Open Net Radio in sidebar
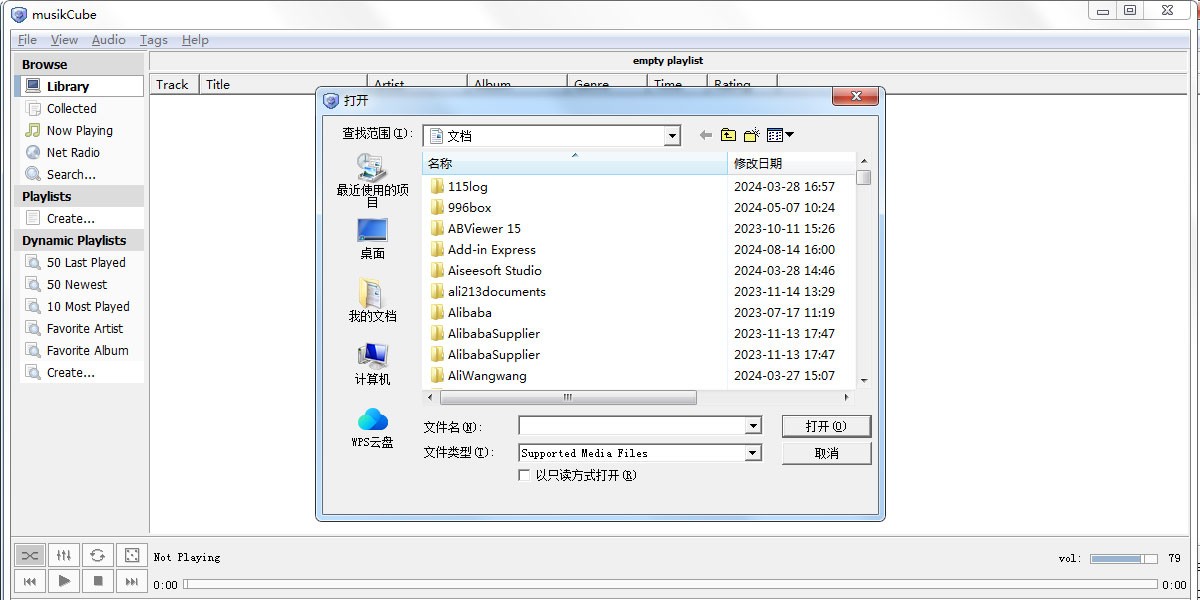Image resolution: width=1200 pixels, height=600 pixels. [x=81, y=153]
